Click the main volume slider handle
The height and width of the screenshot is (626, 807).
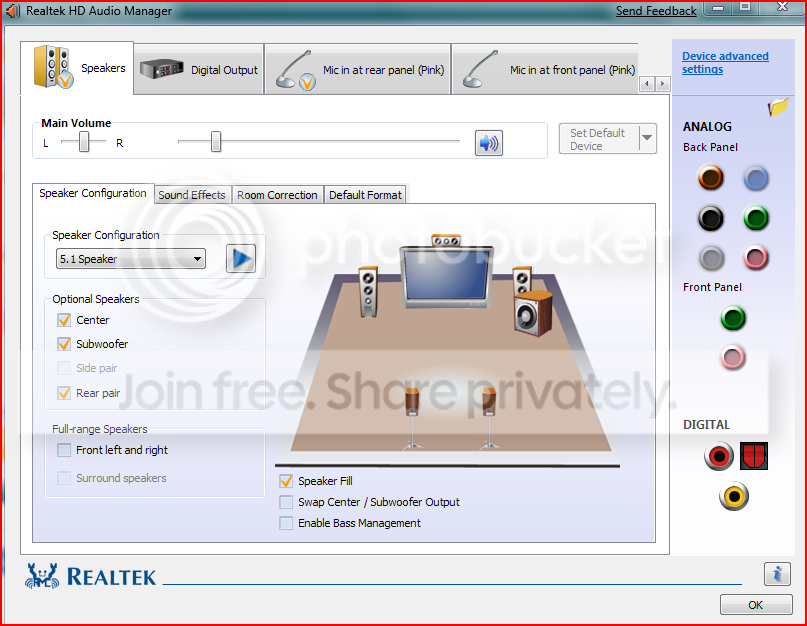(216, 142)
